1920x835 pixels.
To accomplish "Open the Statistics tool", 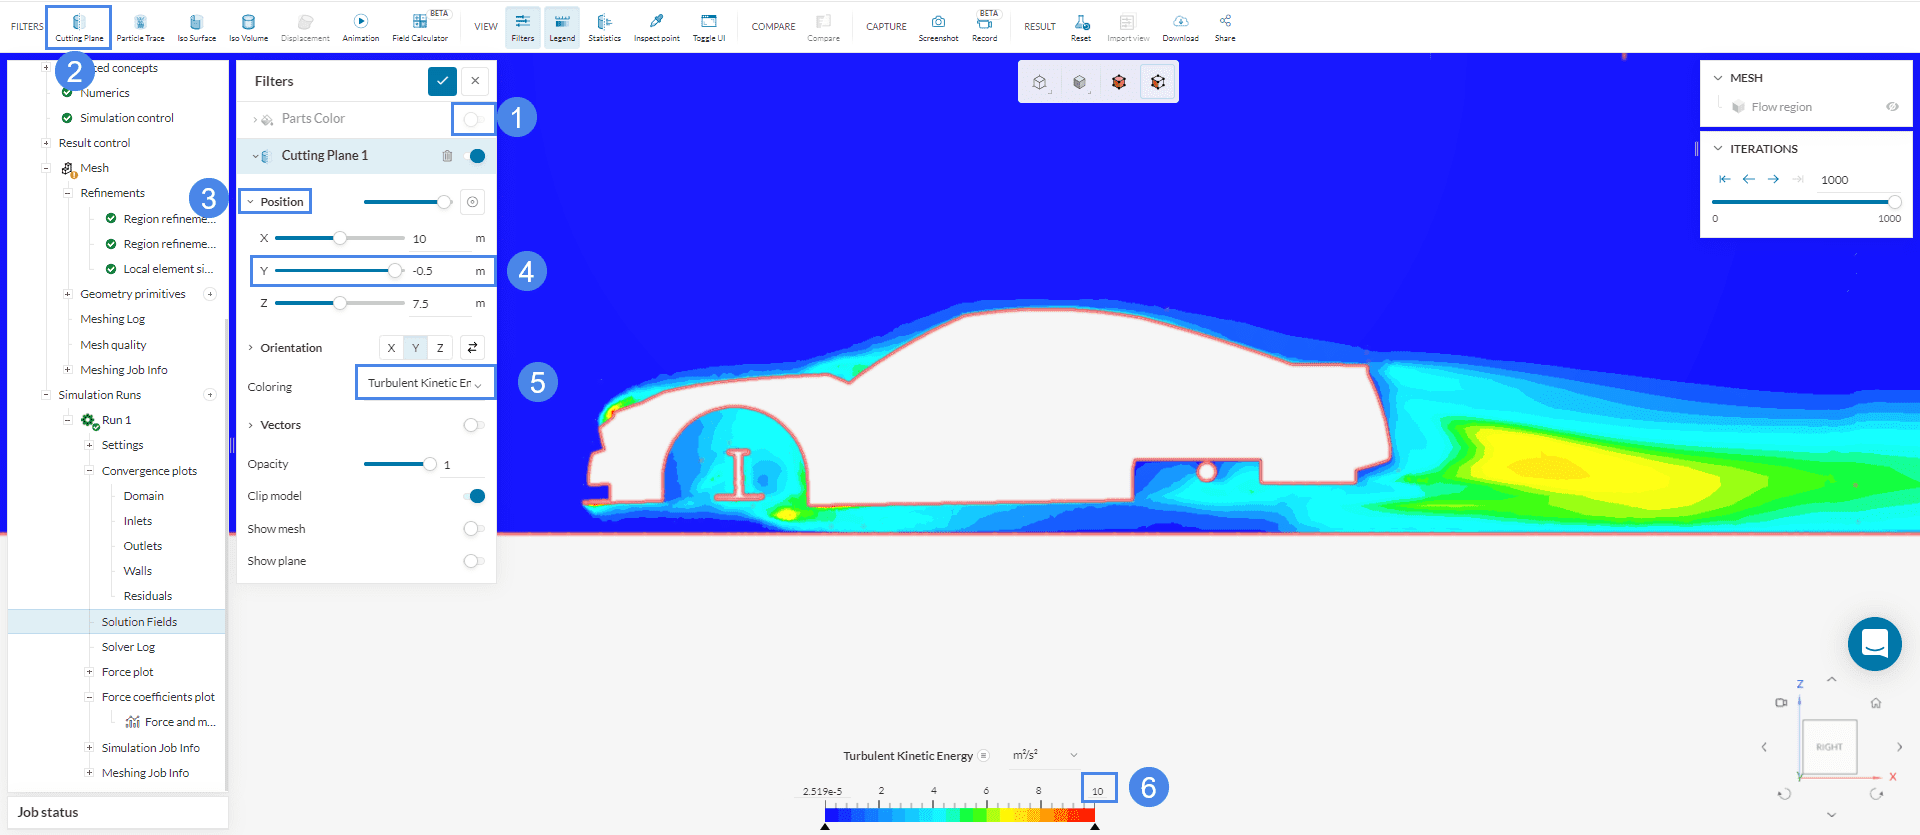I will [x=604, y=26].
